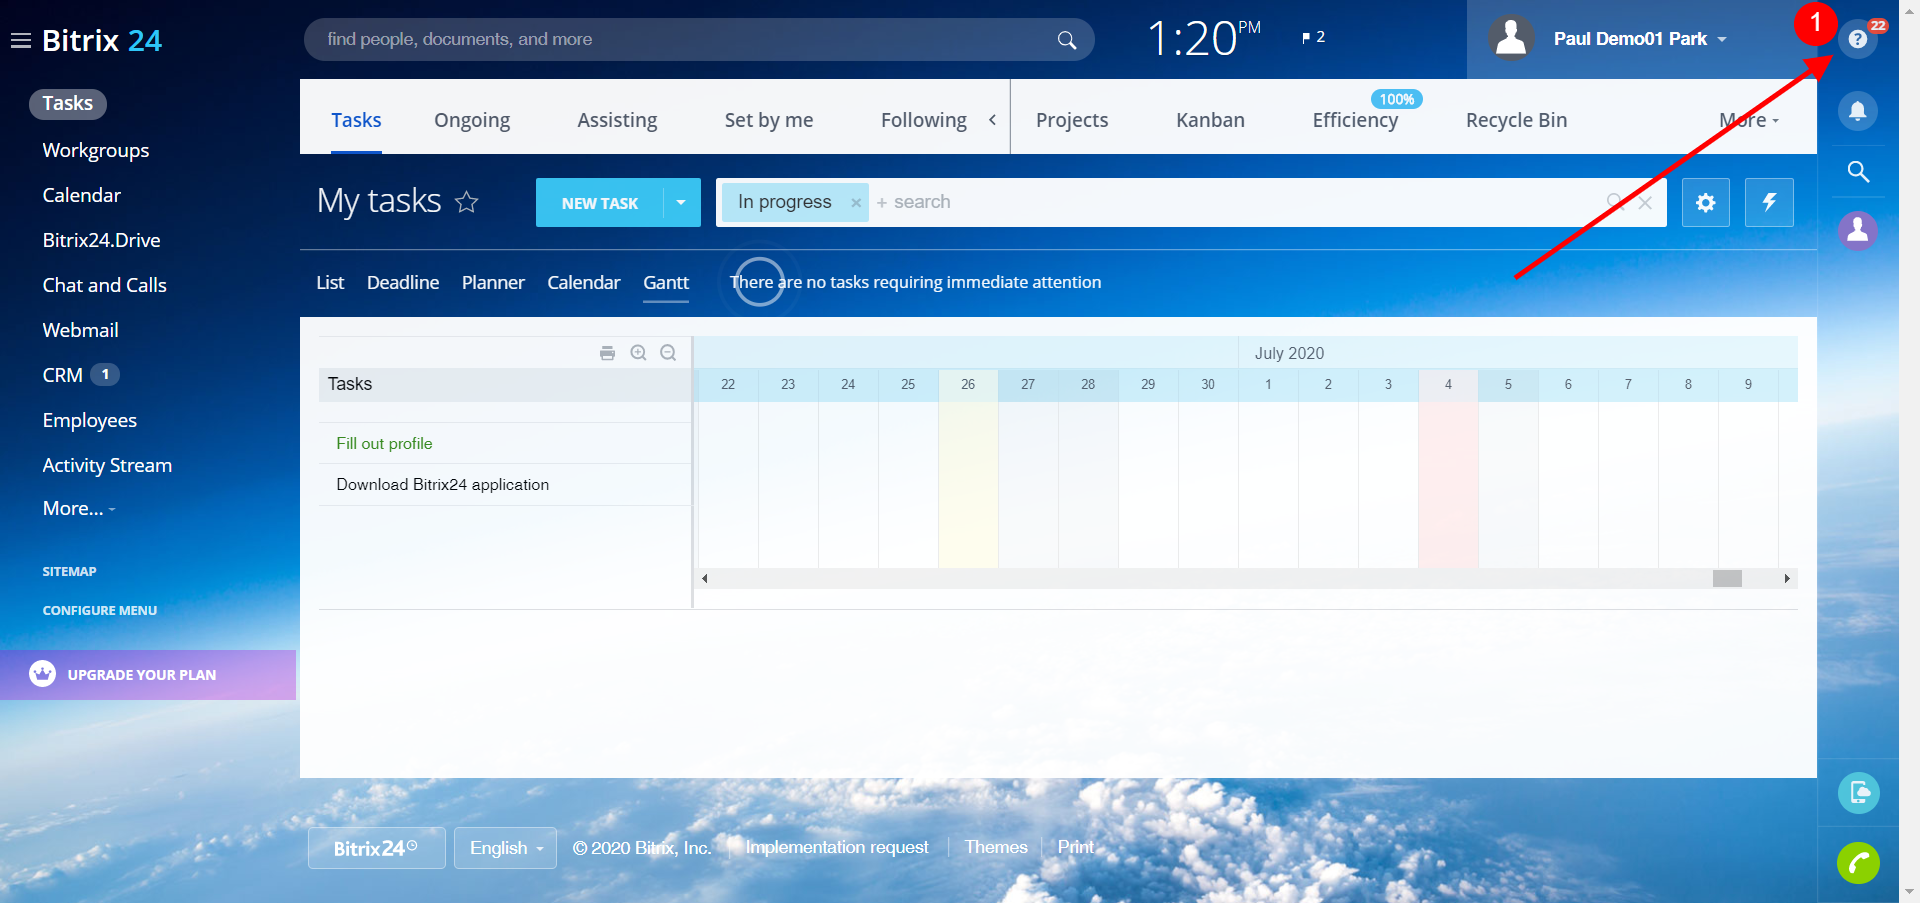Open the Themes link in footer

(x=996, y=847)
